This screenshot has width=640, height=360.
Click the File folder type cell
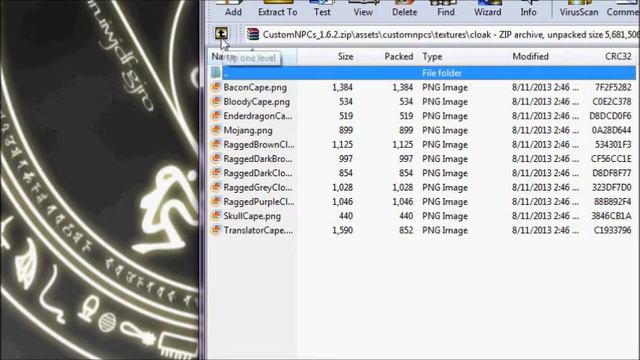(442, 73)
